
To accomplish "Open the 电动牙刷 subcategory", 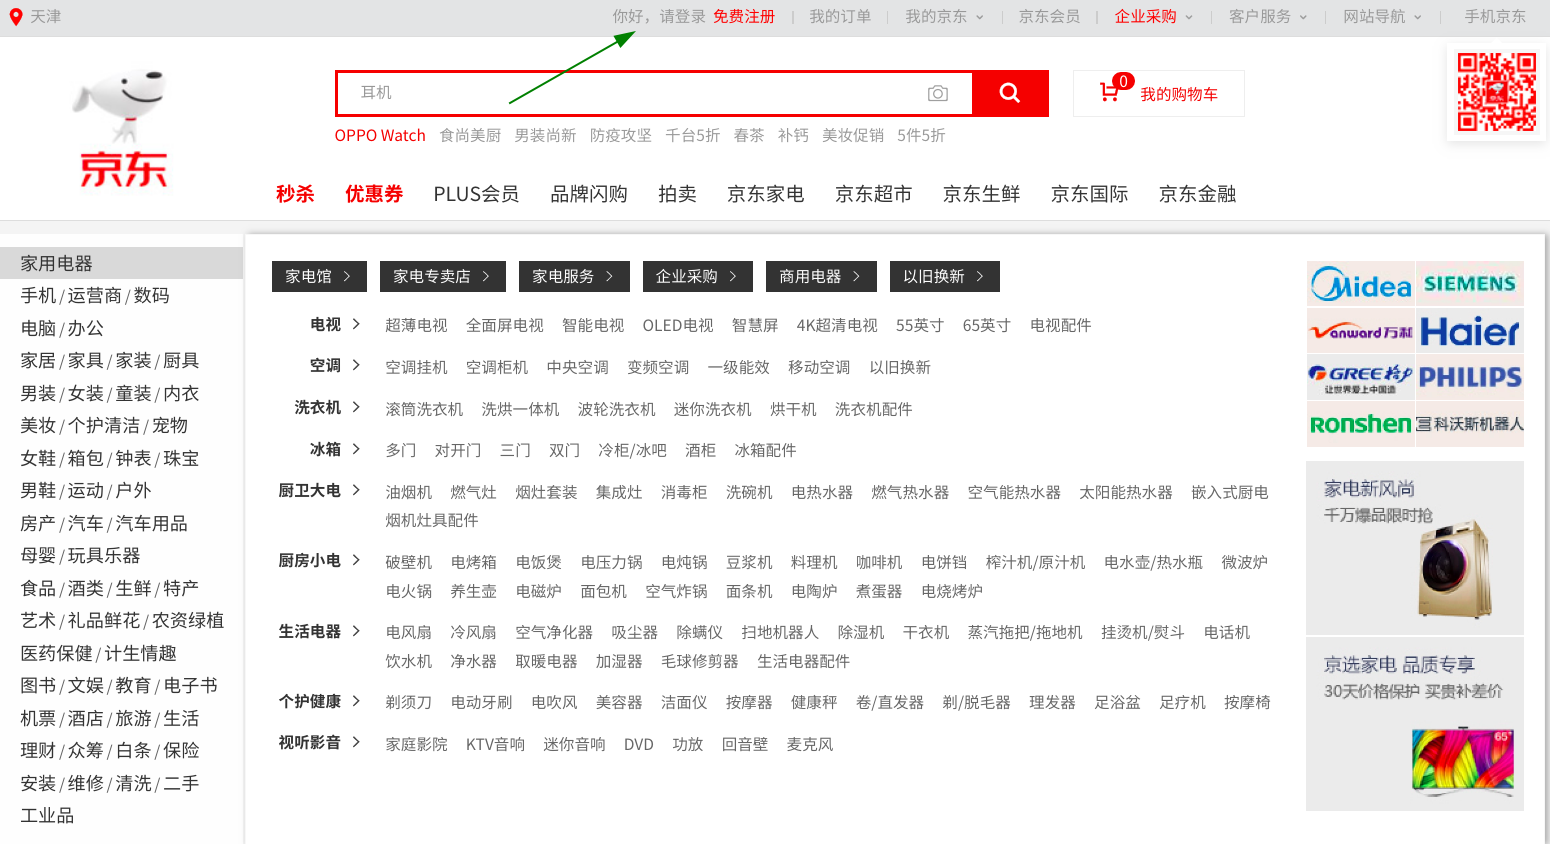I will [481, 702].
